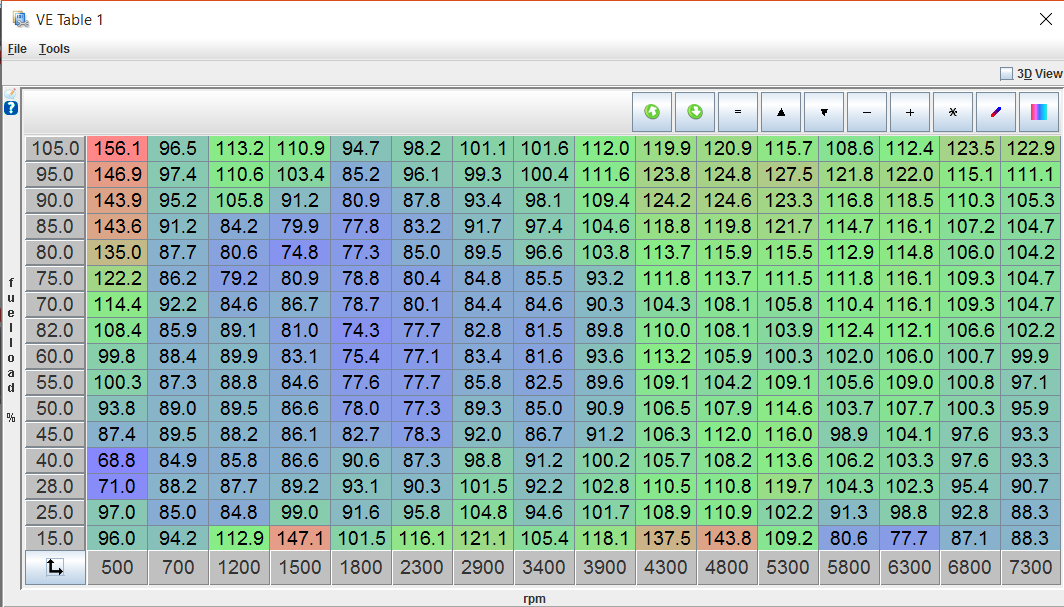The height and width of the screenshot is (607, 1064).
Task: Enable the 3D View checkbox
Action: click(1007, 73)
